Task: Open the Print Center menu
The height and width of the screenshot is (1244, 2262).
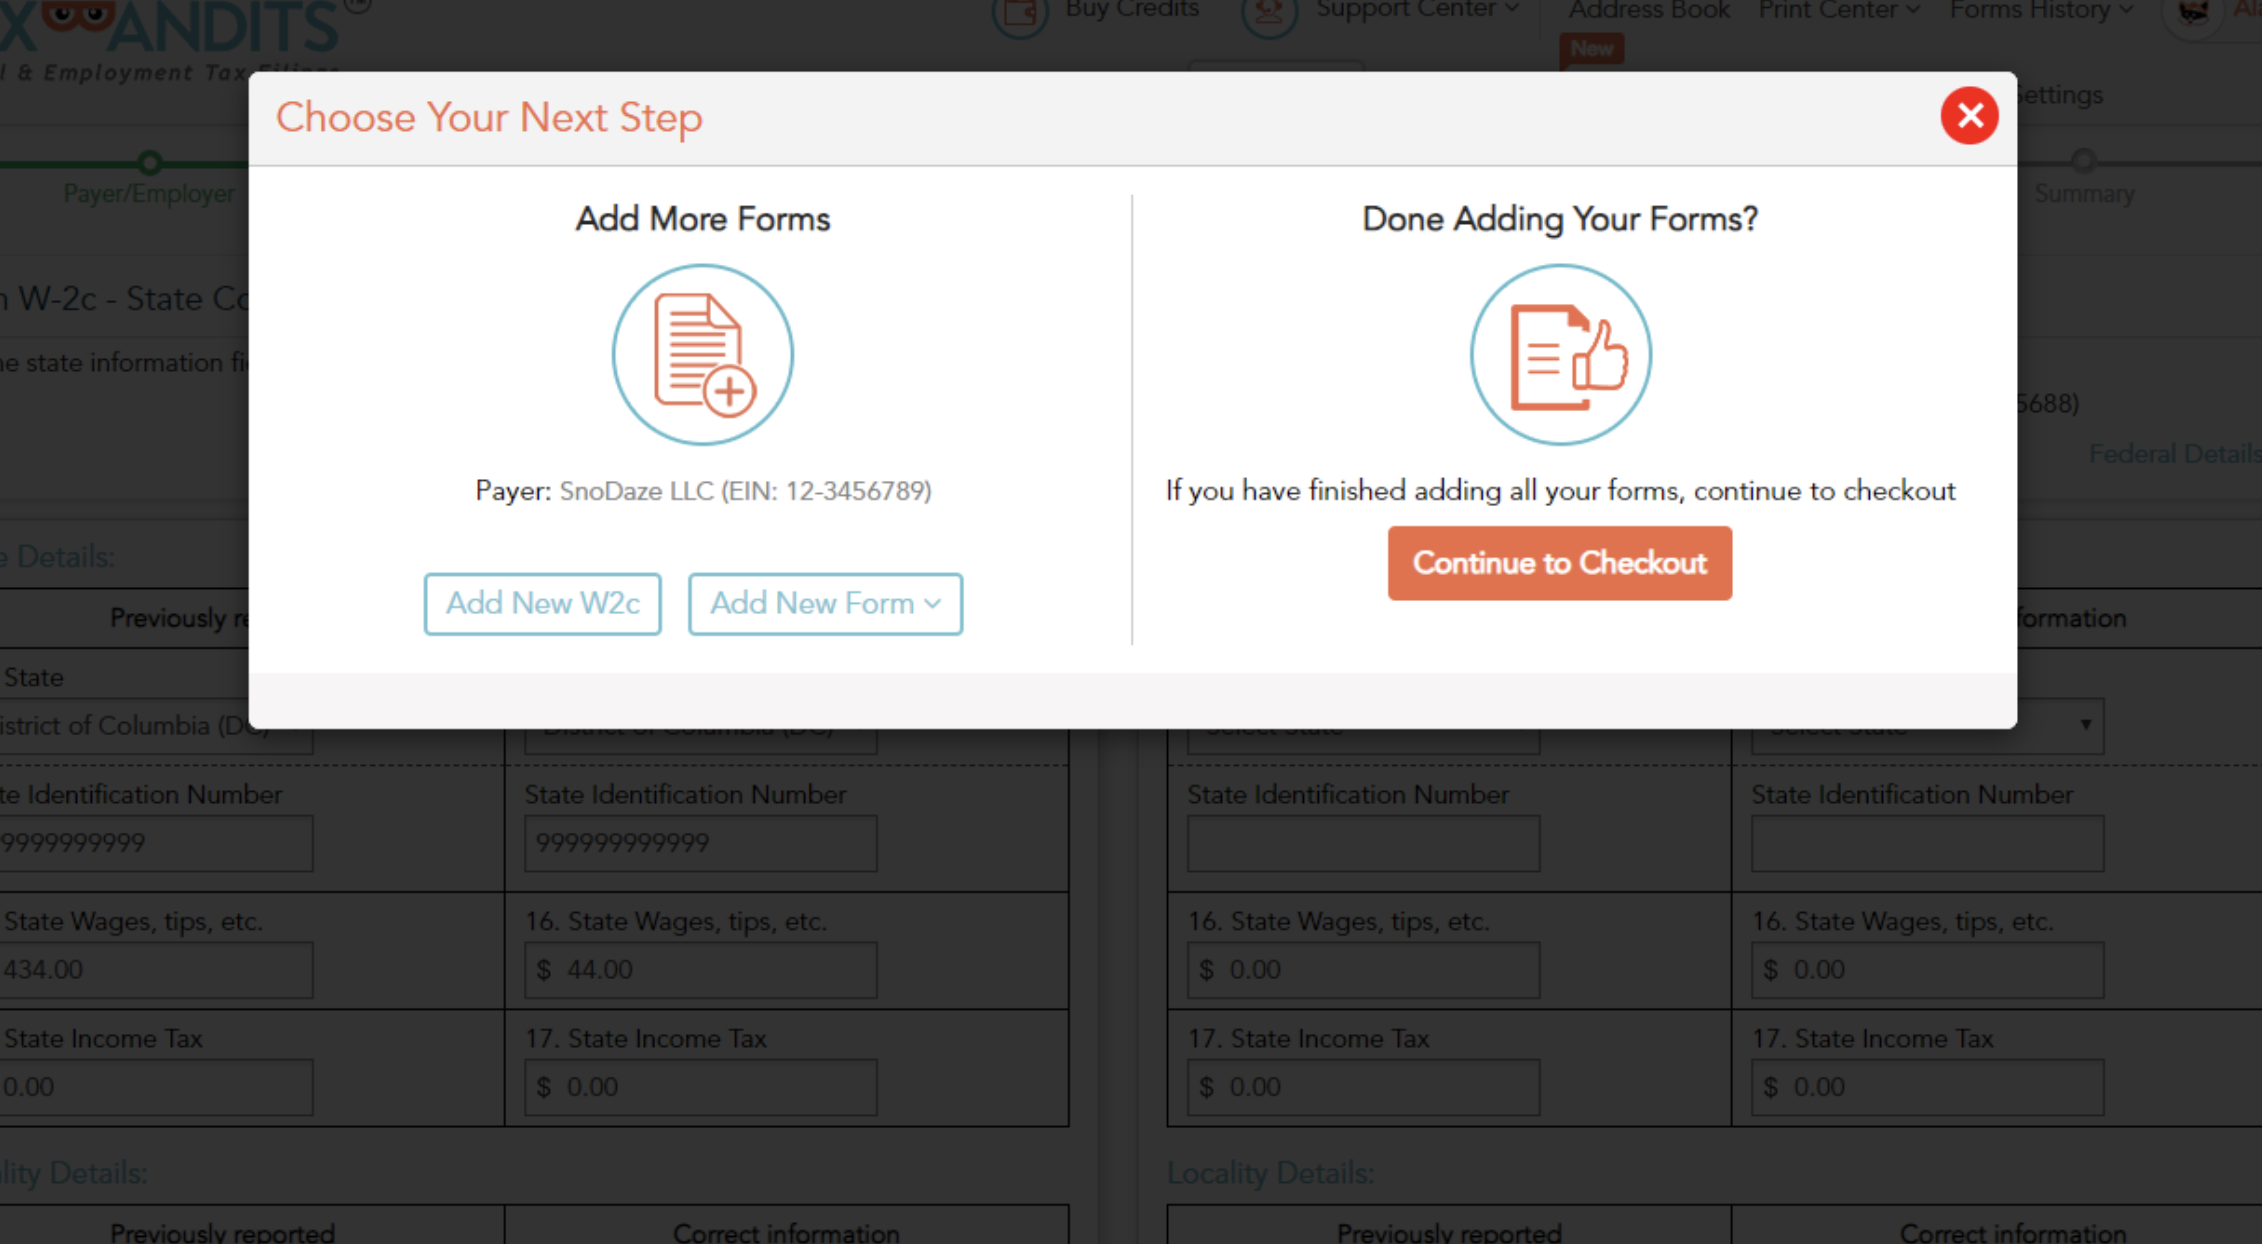Action: pyautogui.click(x=1838, y=10)
